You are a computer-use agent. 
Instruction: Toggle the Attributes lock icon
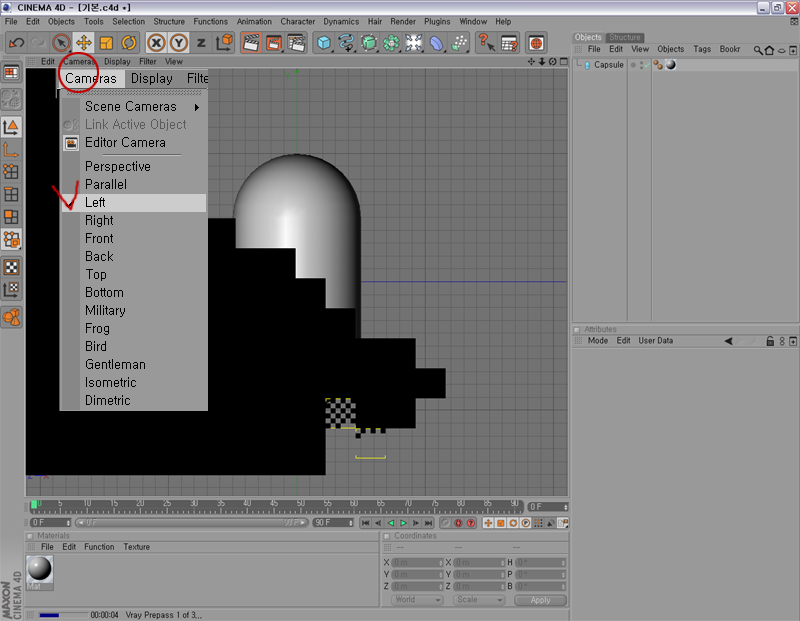pos(770,341)
